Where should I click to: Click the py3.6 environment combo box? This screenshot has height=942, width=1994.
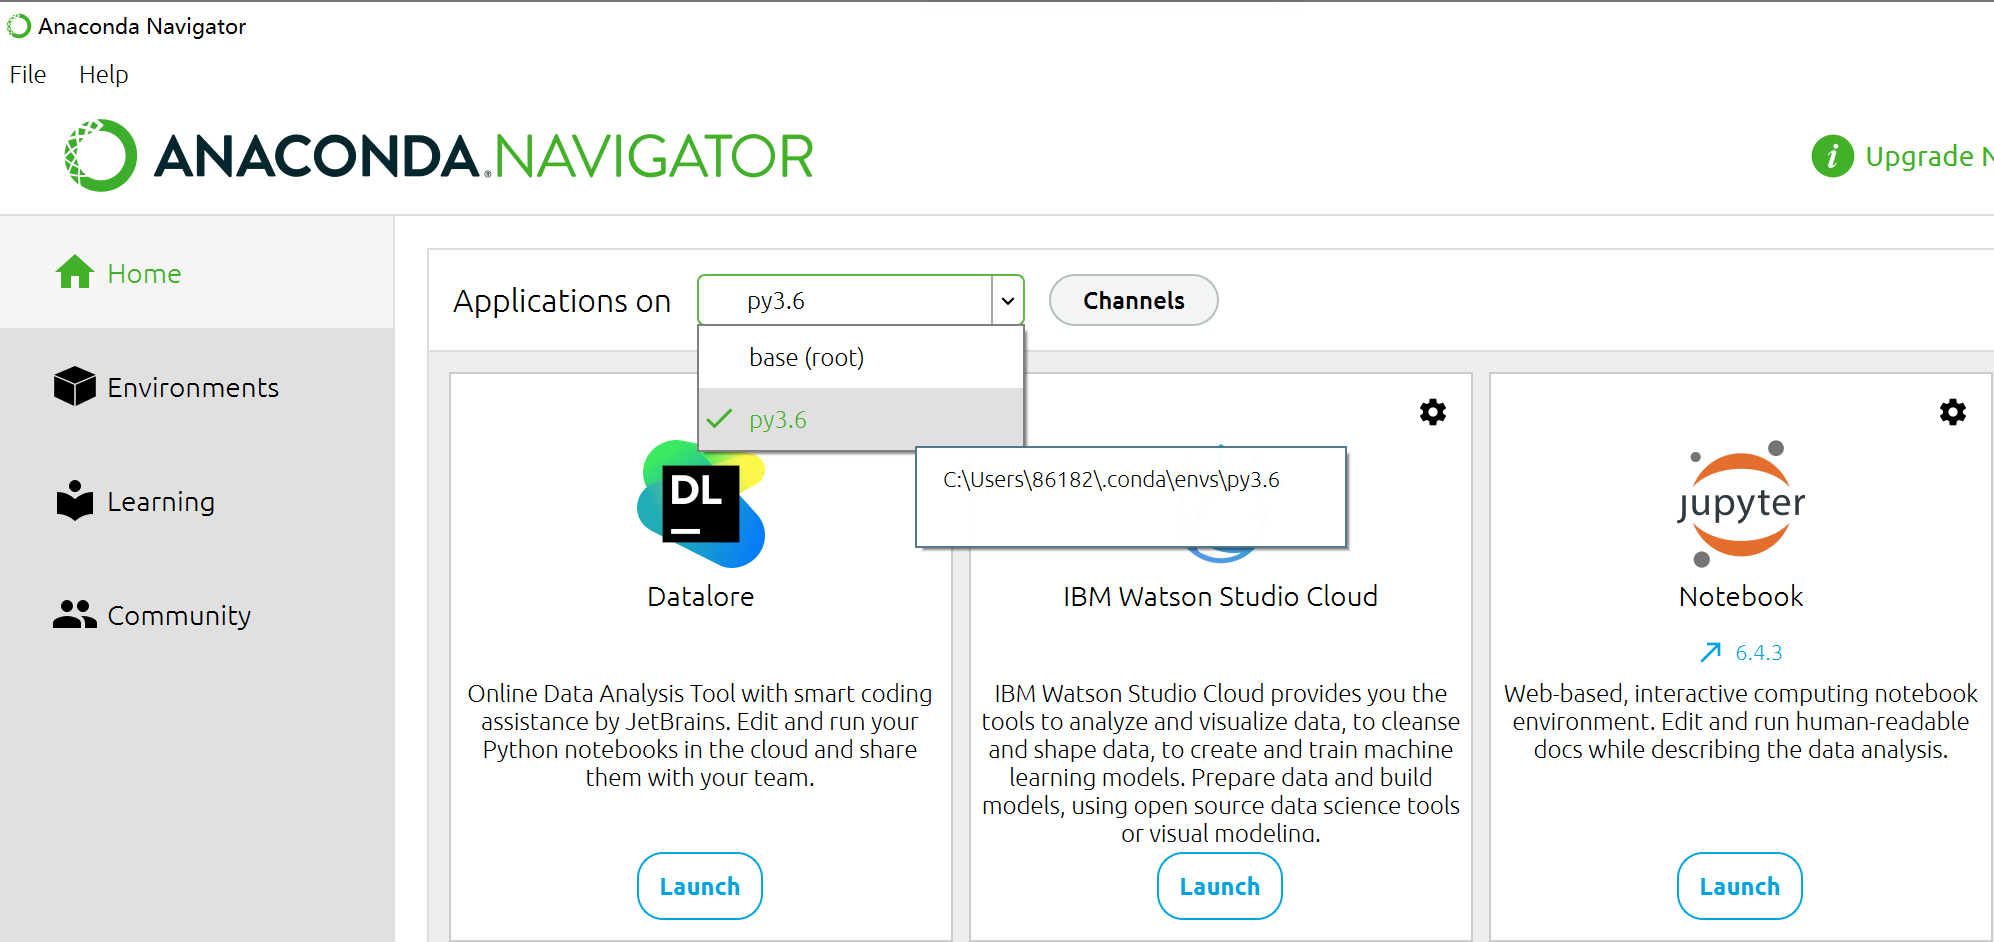(x=861, y=300)
